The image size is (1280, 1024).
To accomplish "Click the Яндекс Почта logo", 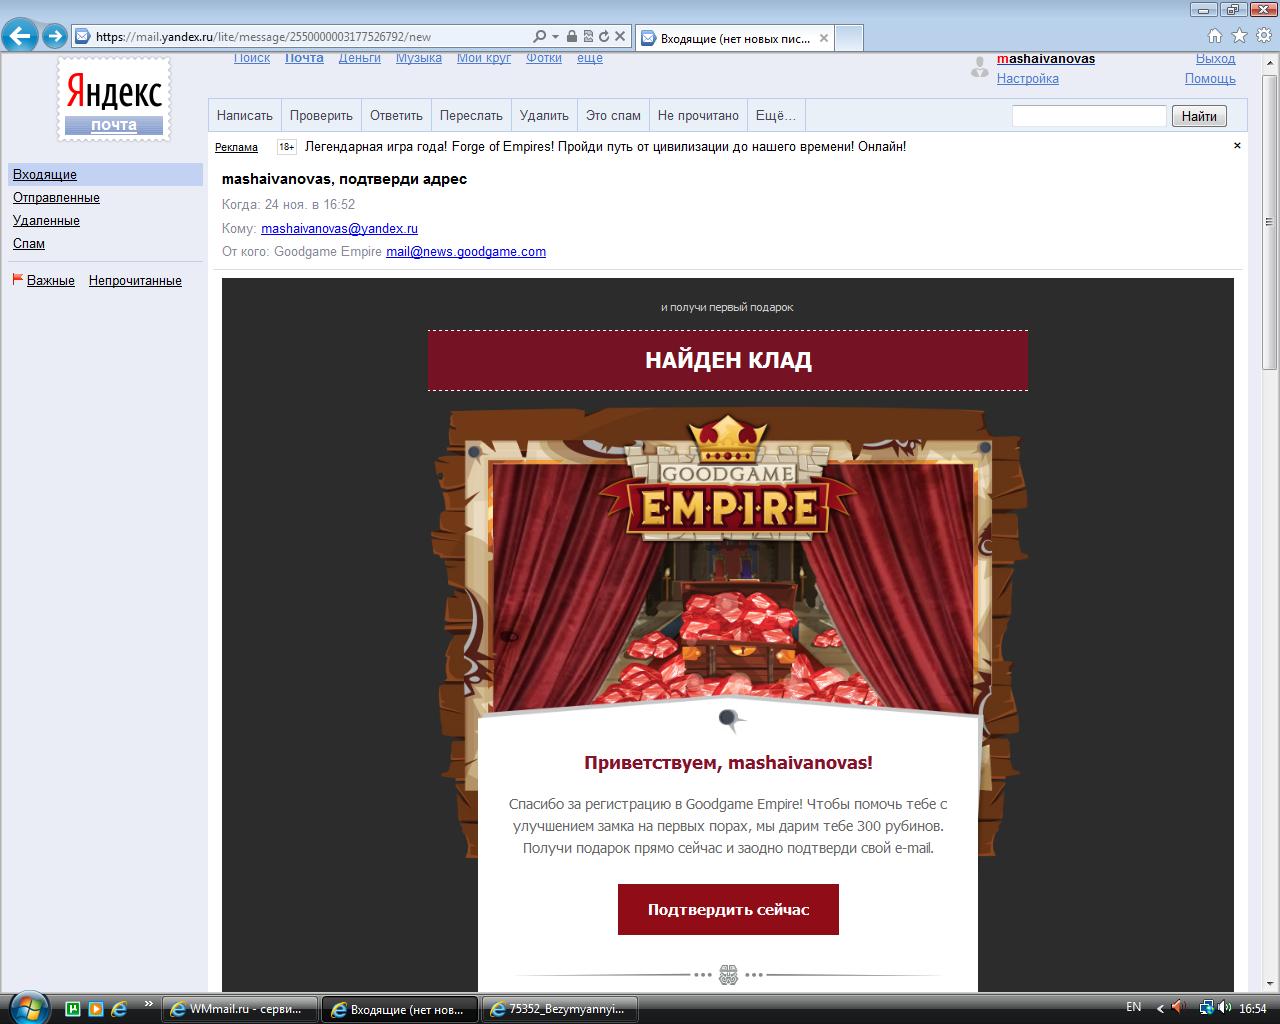I will [114, 100].
